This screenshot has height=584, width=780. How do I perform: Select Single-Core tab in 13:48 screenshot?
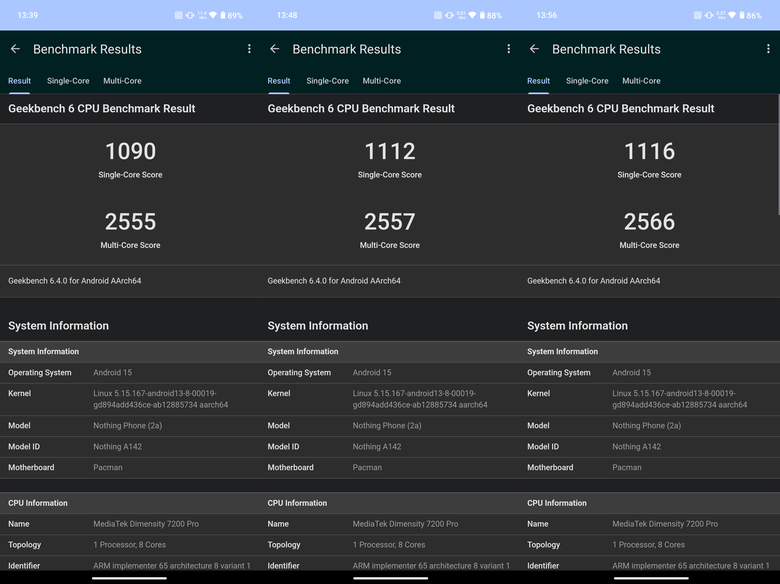tap(327, 81)
